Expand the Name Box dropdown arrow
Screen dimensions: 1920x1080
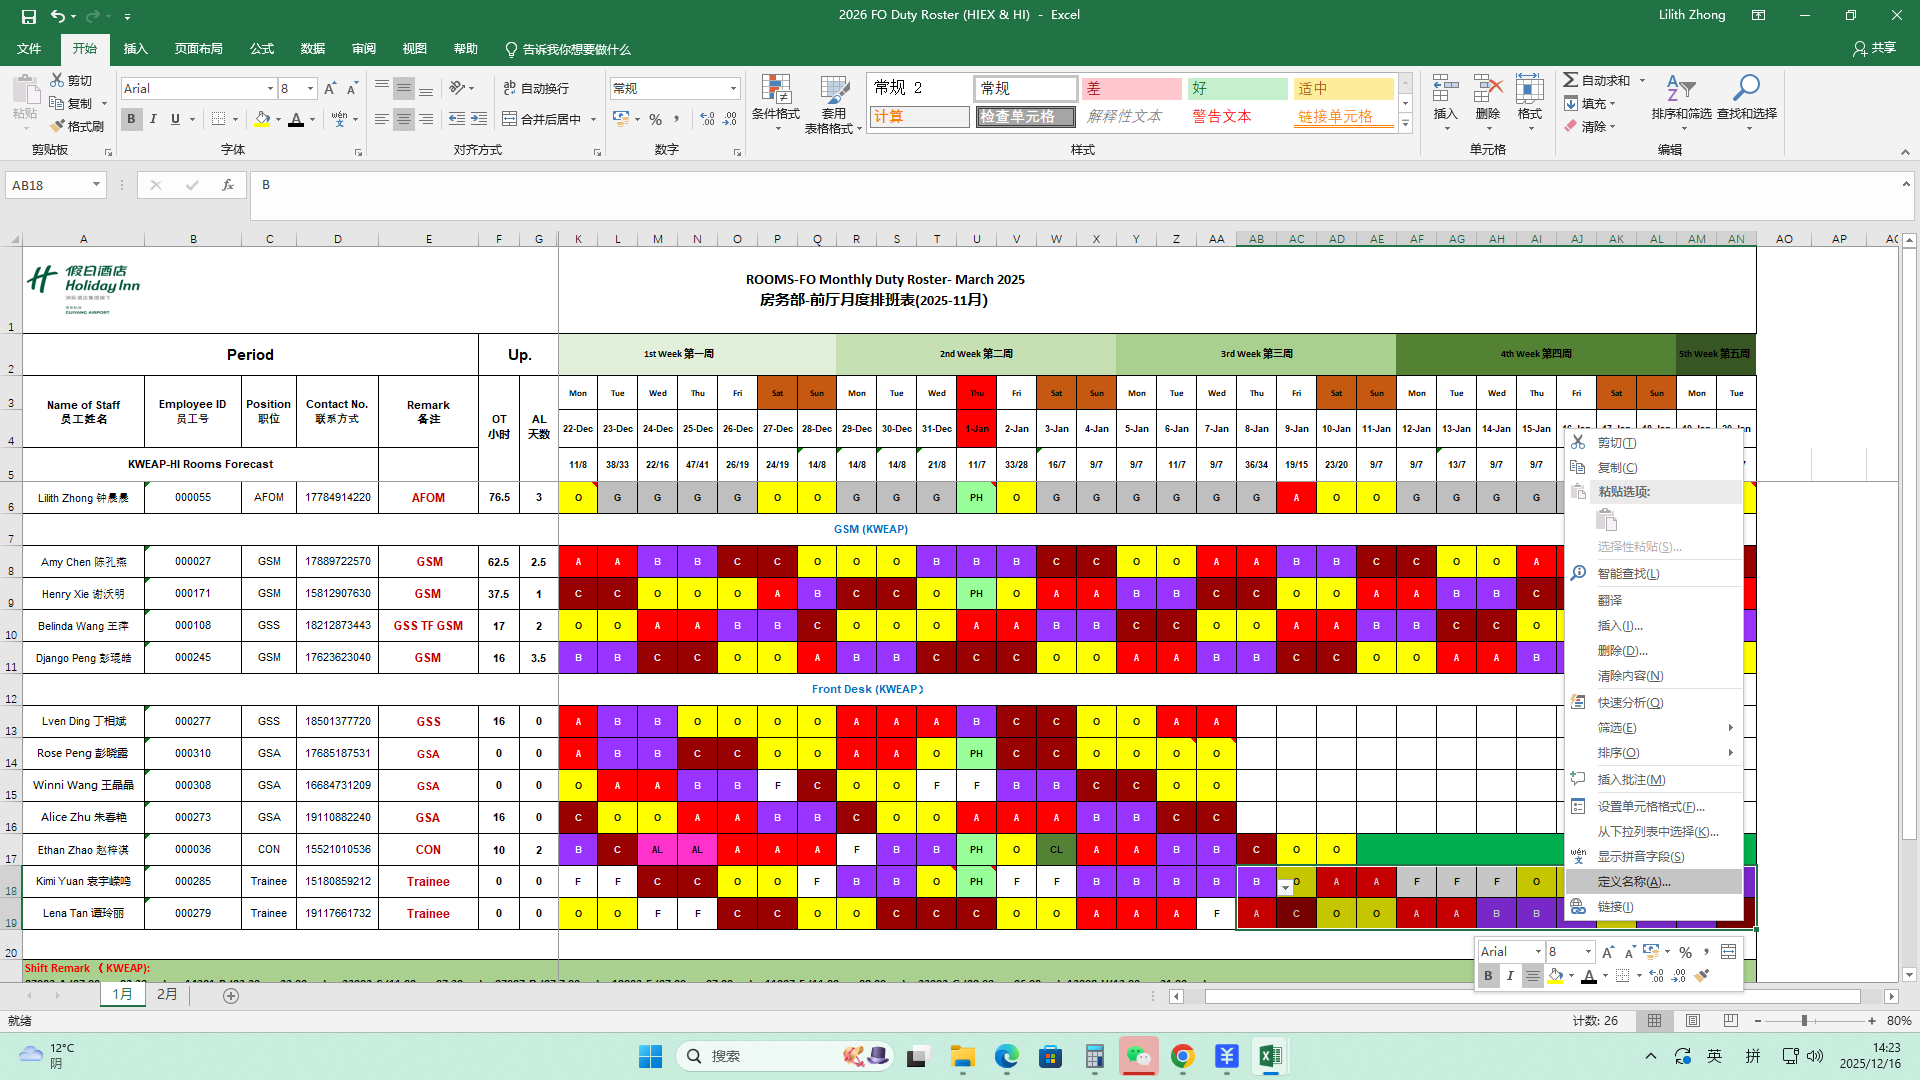tap(96, 185)
